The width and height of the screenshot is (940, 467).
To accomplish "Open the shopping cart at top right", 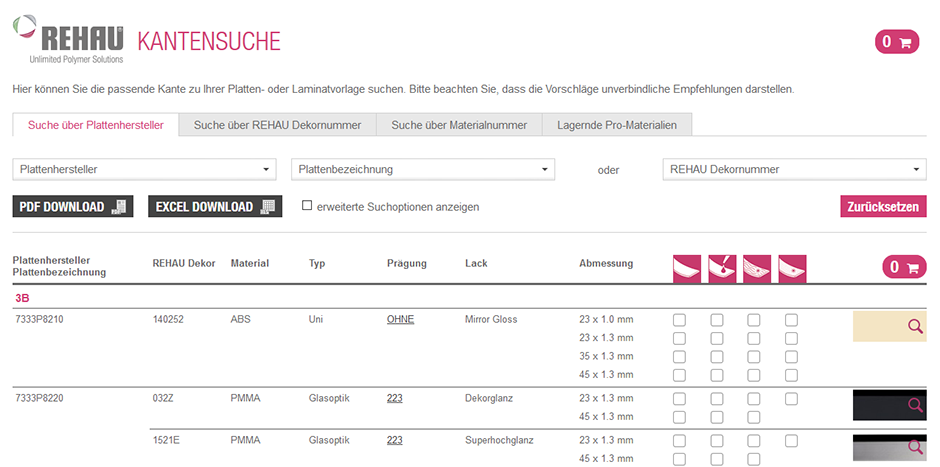I will click(x=897, y=42).
